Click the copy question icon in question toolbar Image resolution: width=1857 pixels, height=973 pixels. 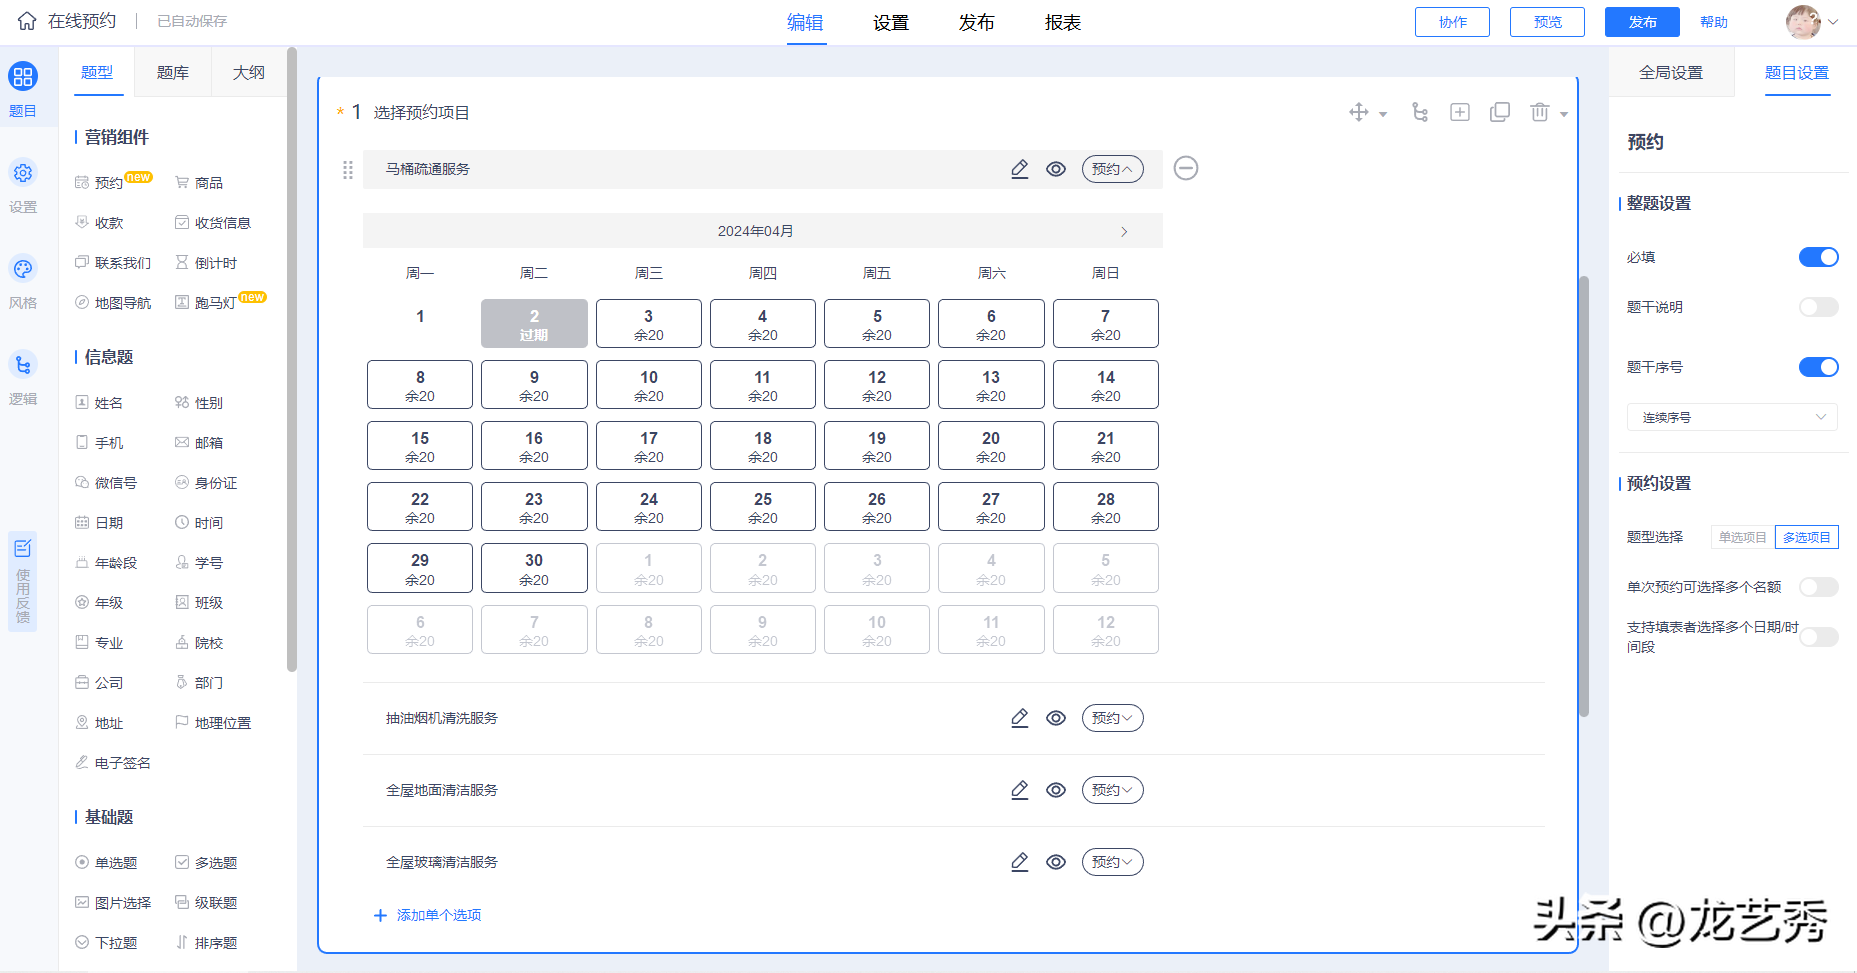1499,112
